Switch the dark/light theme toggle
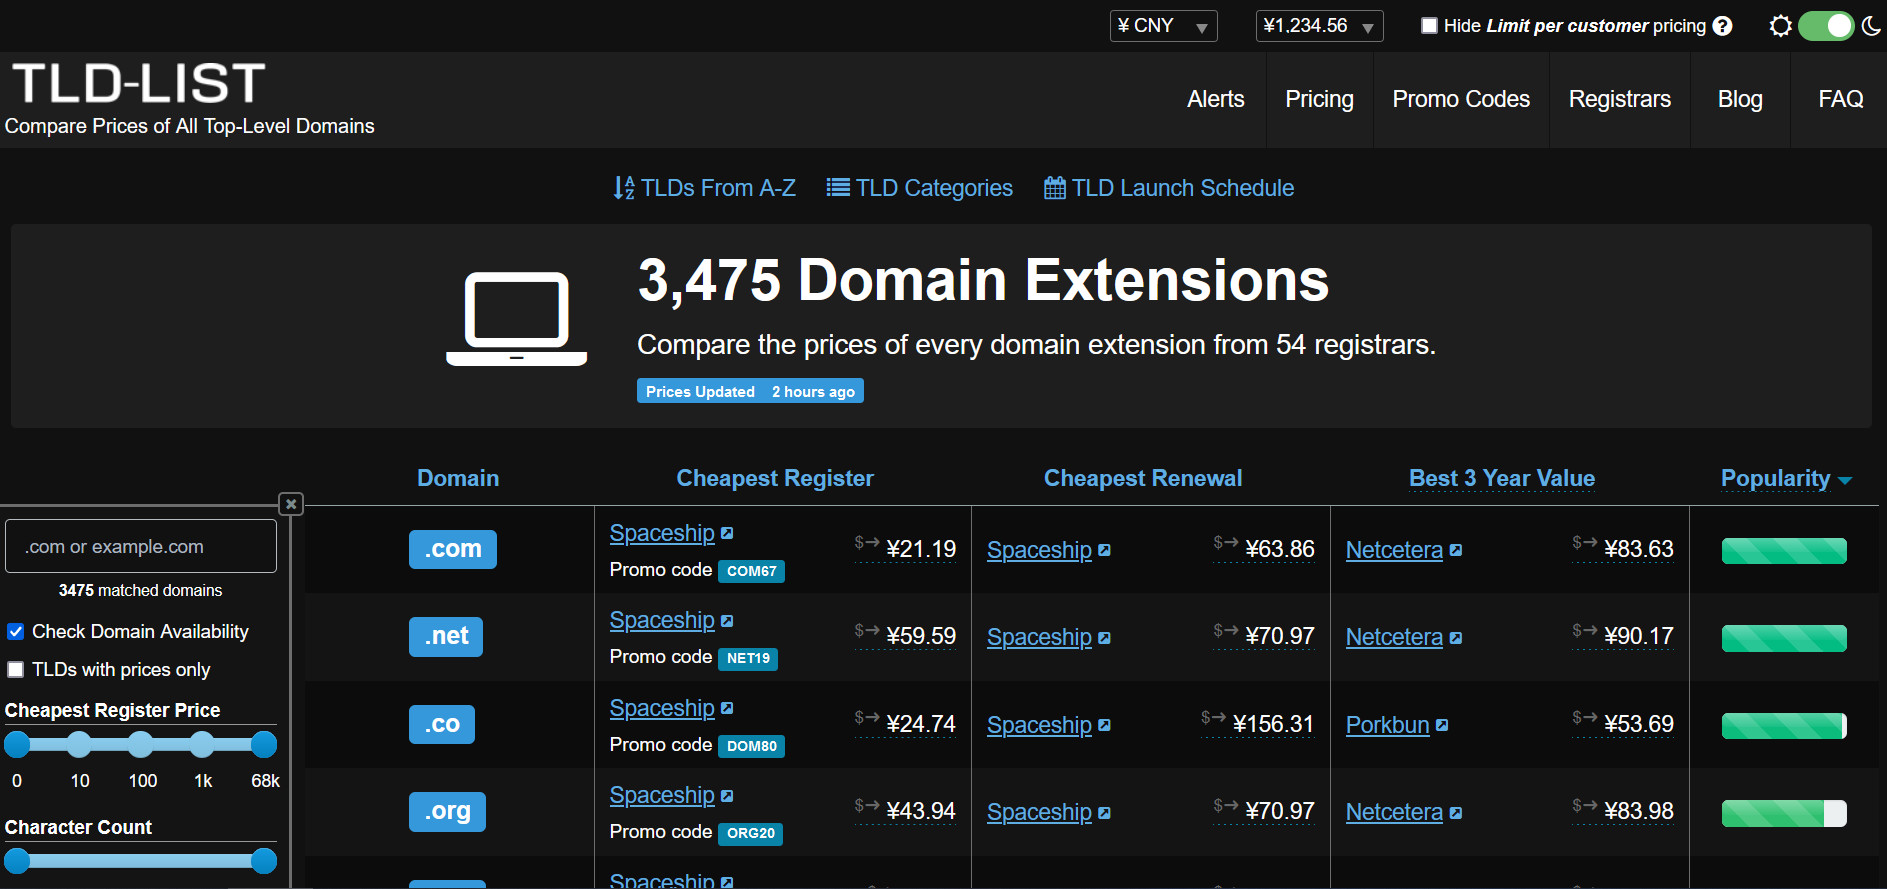 [x=1826, y=26]
